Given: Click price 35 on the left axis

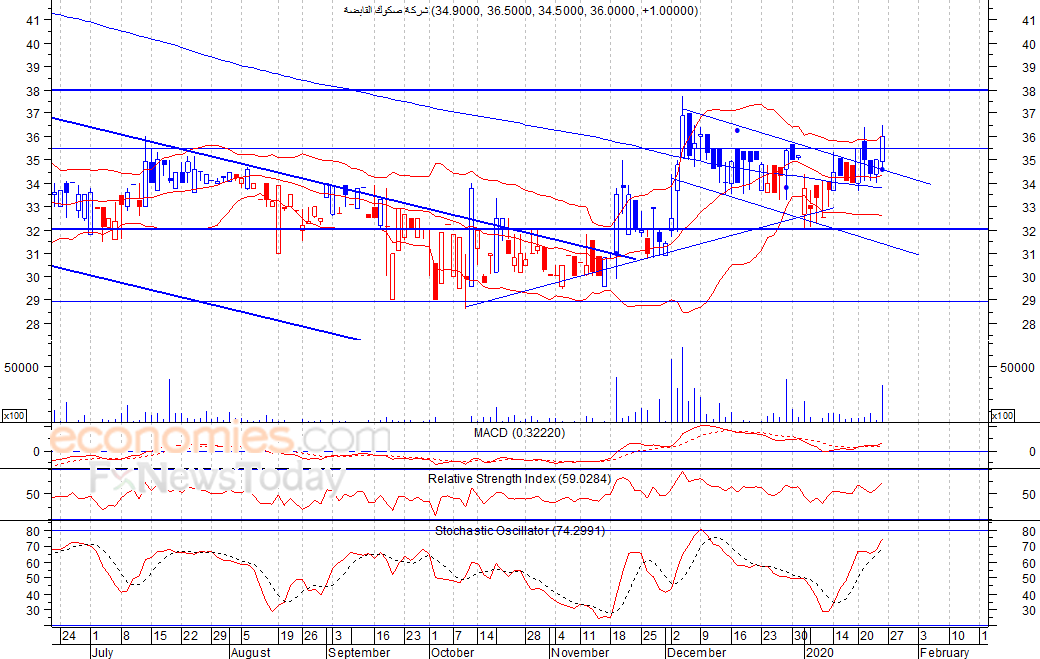Looking at the screenshot, I should 33,160.
